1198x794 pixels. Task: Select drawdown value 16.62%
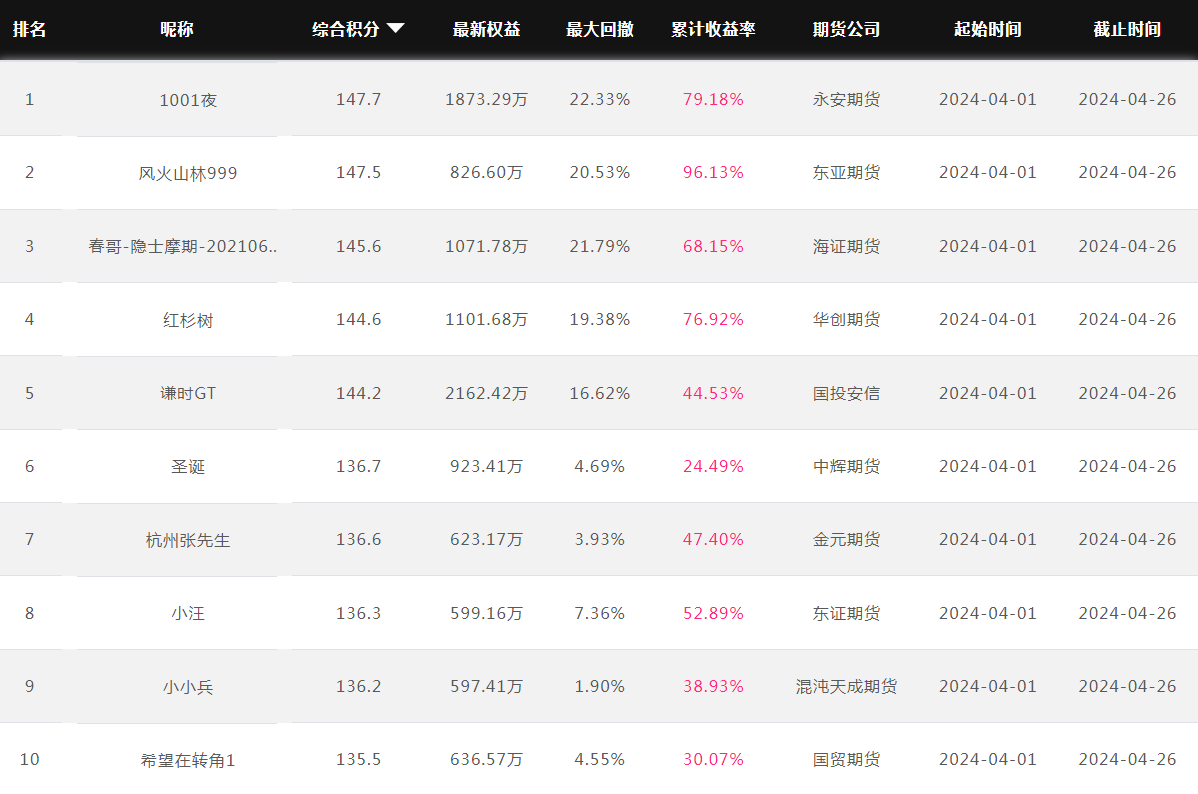[x=600, y=393]
